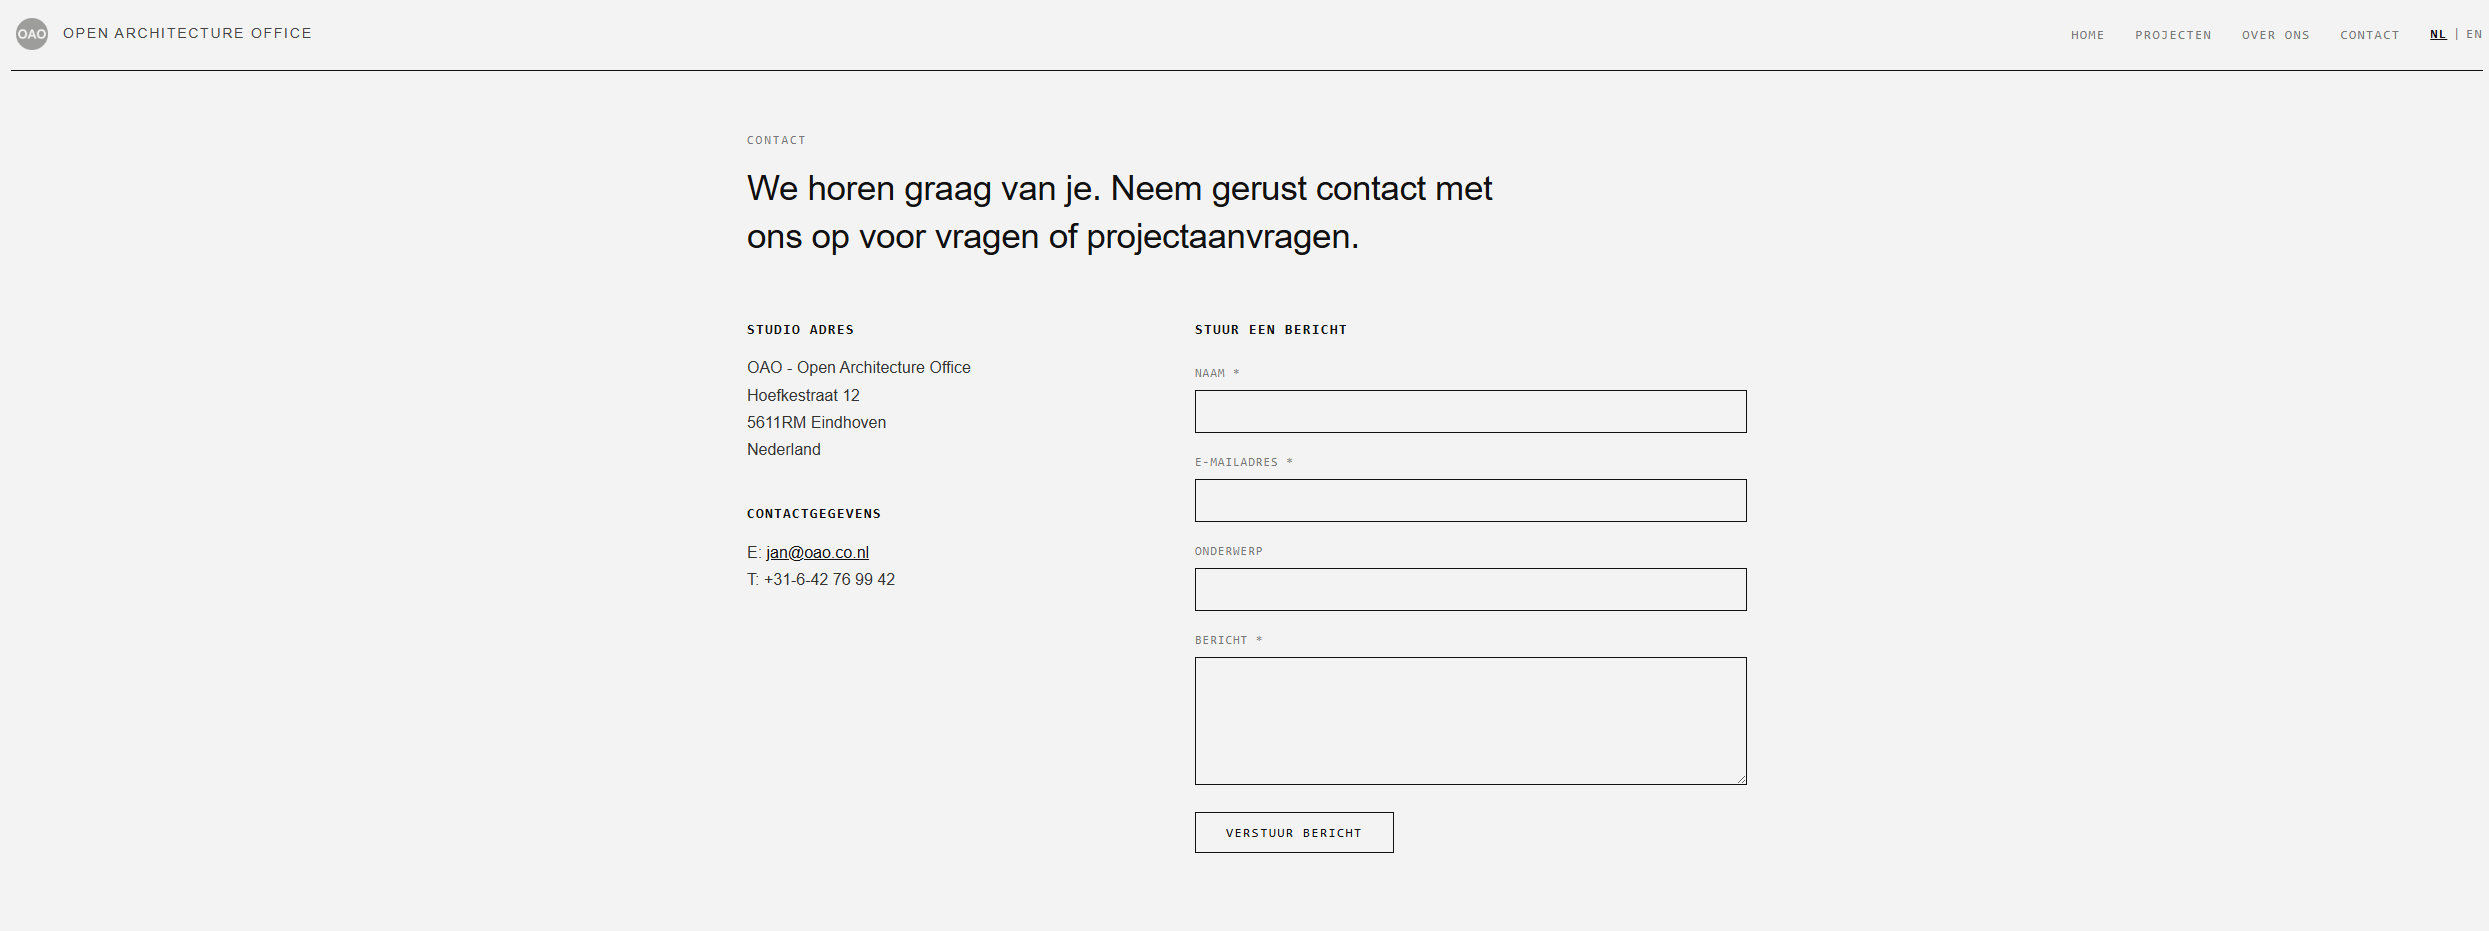Switch language to EN
Viewport: 2489px width, 931px height.
pyautogui.click(x=2474, y=34)
